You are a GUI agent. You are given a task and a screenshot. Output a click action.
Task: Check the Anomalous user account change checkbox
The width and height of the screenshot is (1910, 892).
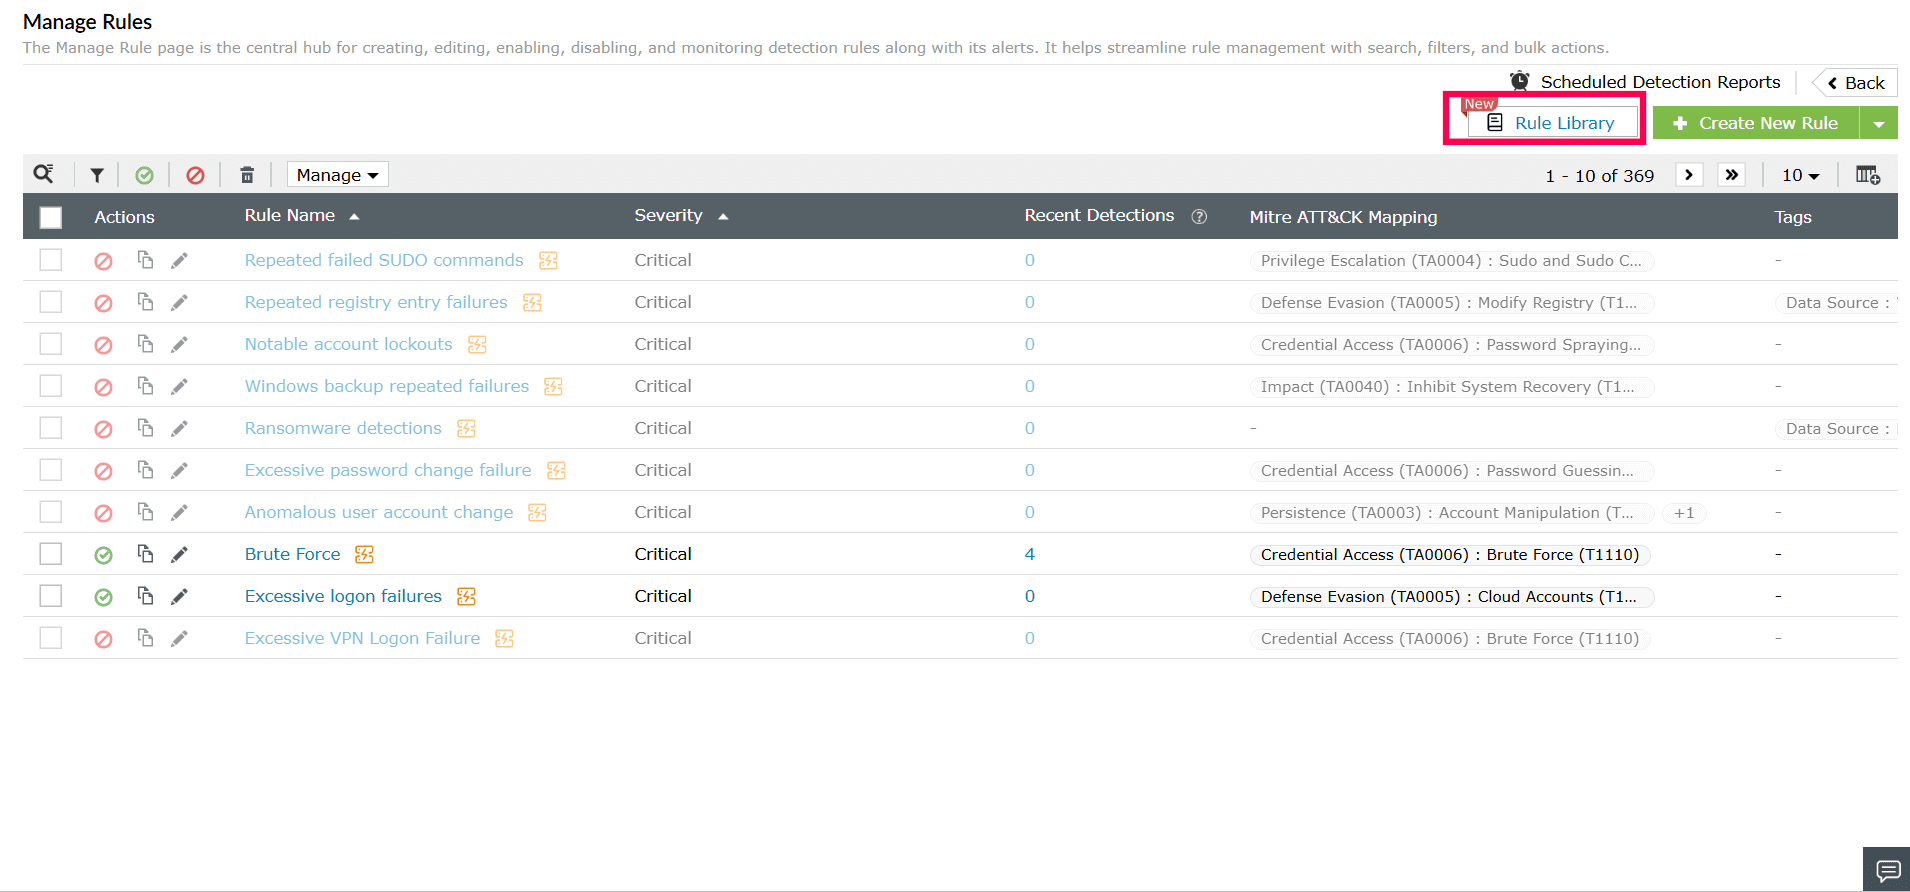[51, 512]
